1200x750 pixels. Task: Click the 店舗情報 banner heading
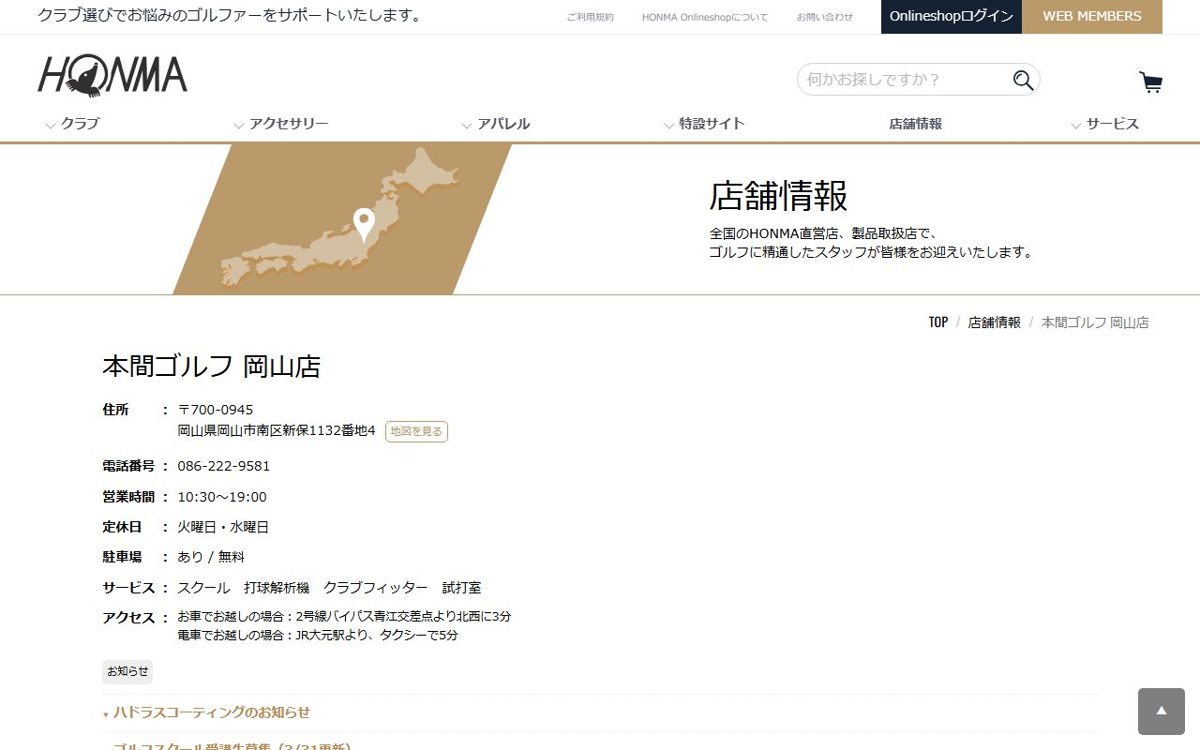click(x=778, y=196)
